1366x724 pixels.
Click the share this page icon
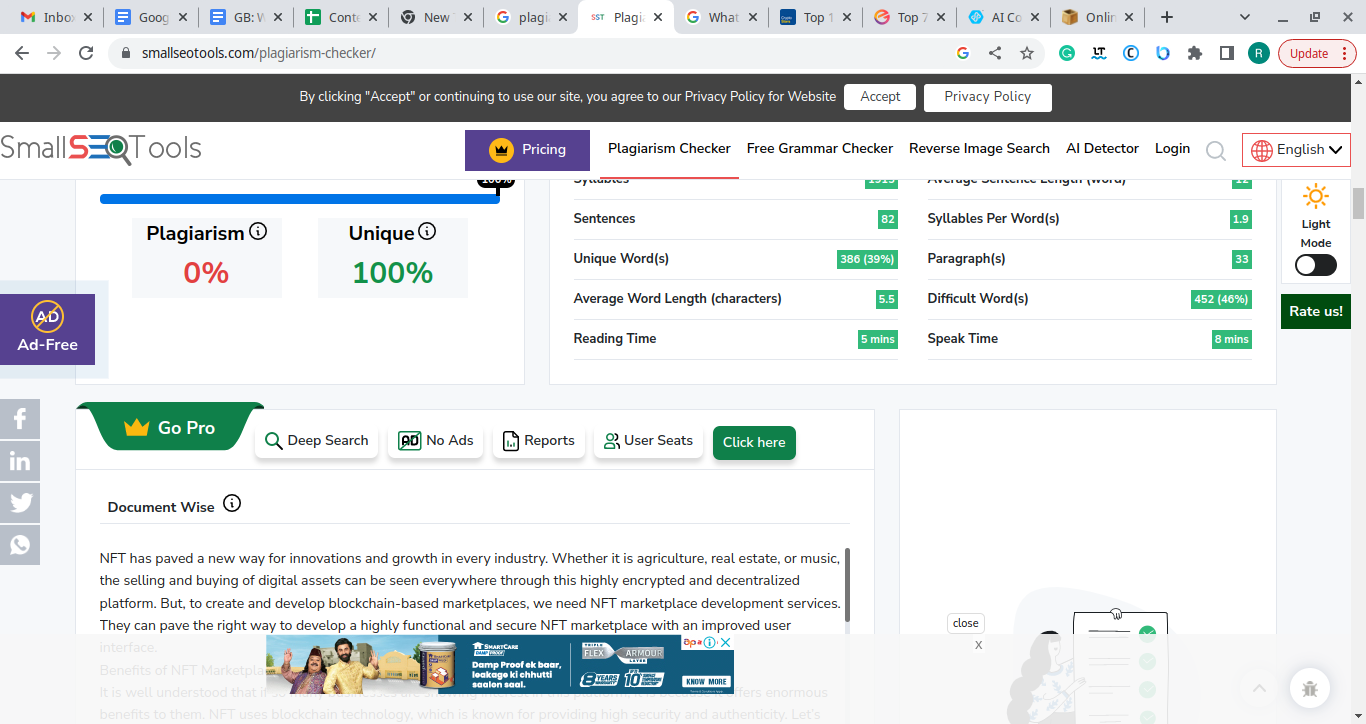point(995,54)
